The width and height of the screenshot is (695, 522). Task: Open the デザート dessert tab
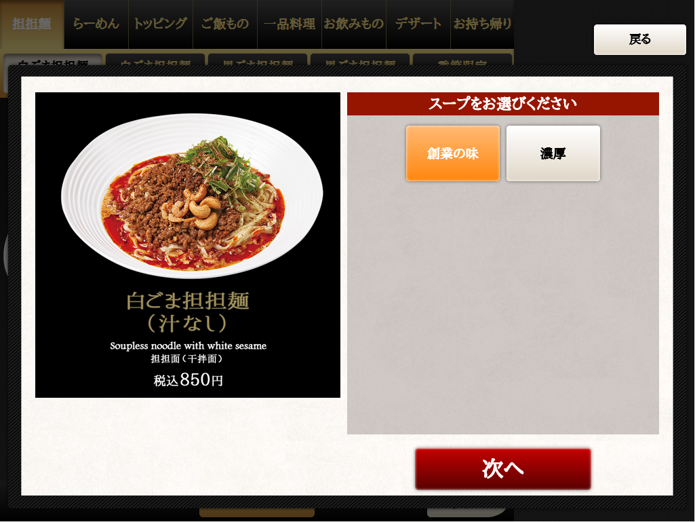pyautogui.click(x=418, y=24)
